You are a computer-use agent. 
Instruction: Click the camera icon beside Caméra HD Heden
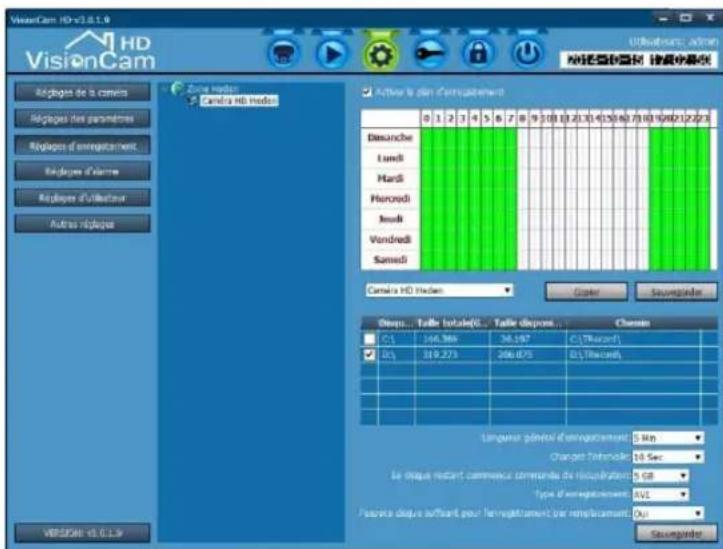pyautogui.click(x=194, y=100)
